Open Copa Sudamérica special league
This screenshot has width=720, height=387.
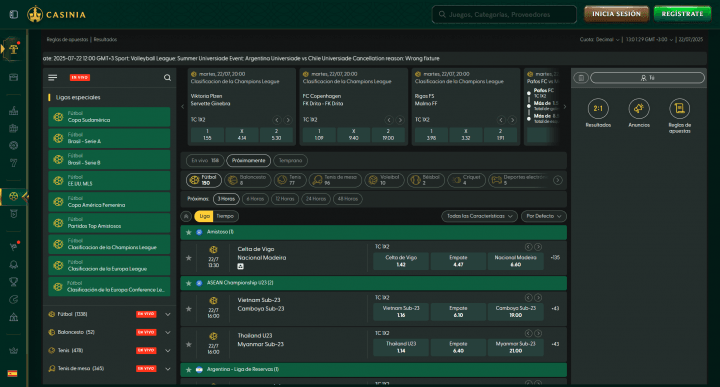point(109,117)
